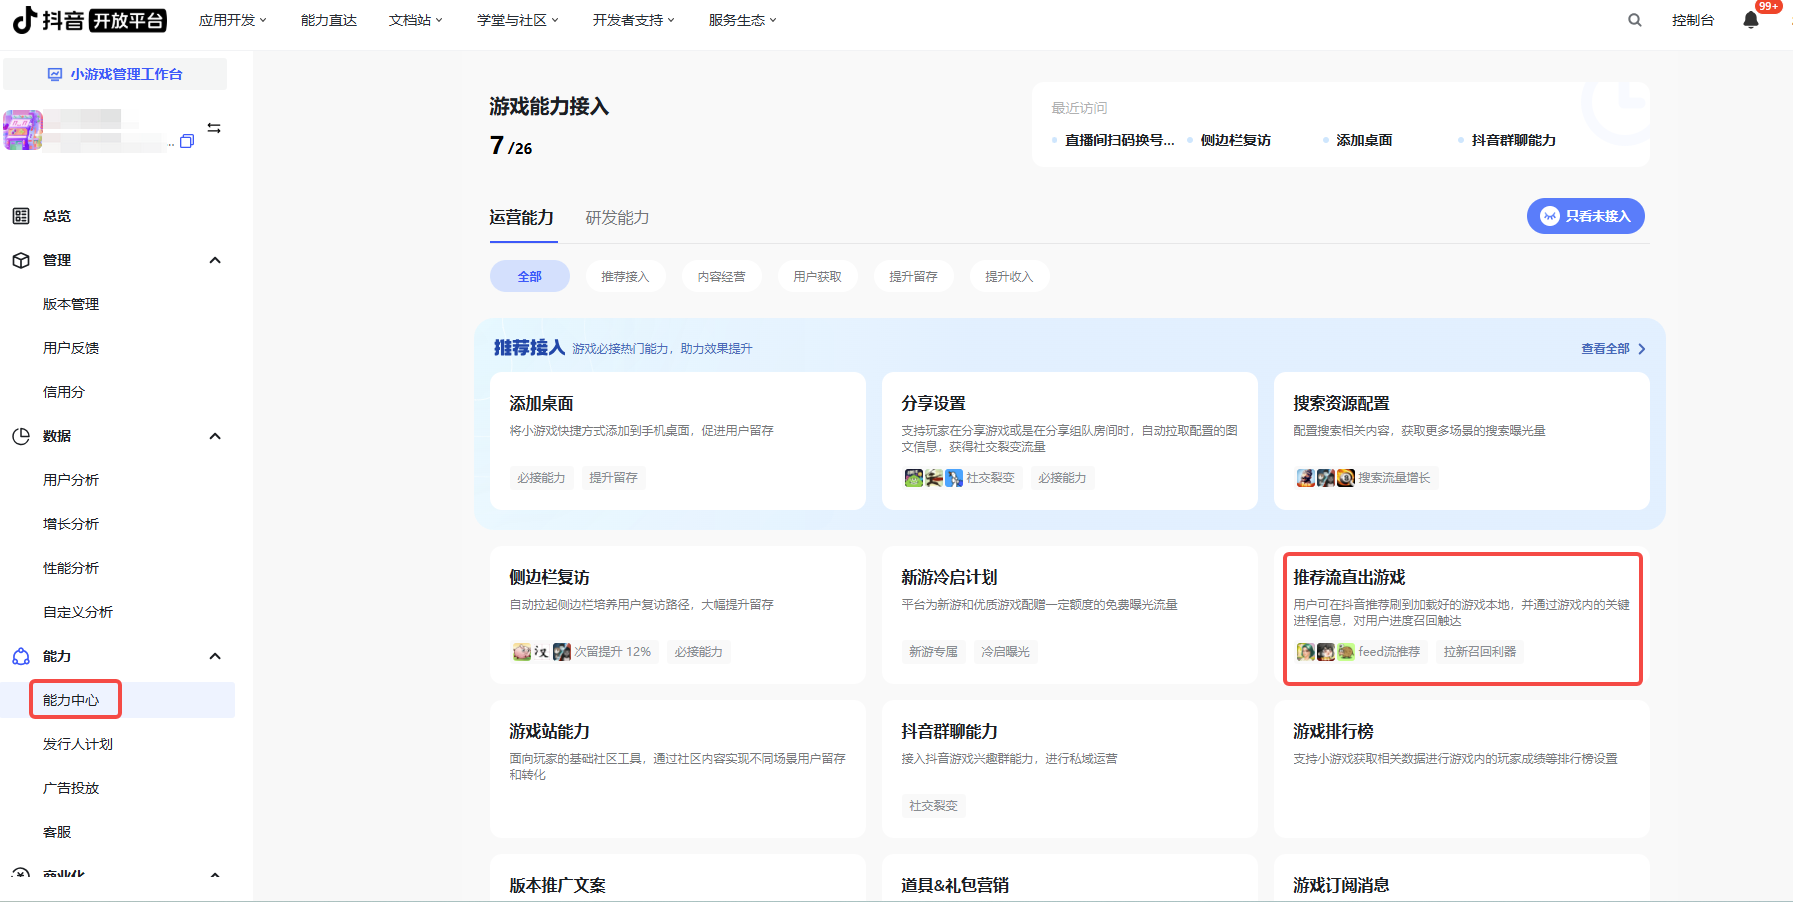
Task: Click the copy icon beside app name
Action: (187, 142)
